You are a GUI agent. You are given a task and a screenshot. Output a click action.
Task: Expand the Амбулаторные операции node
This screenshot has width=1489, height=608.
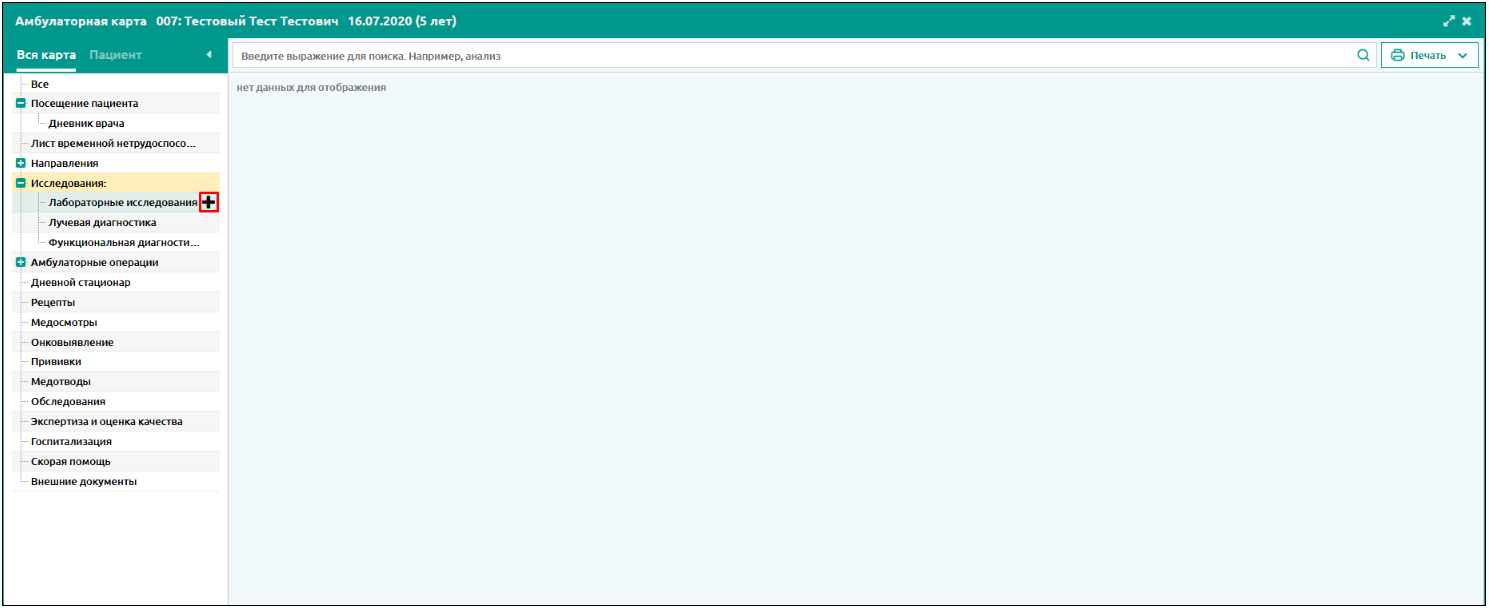coord(21,263)
